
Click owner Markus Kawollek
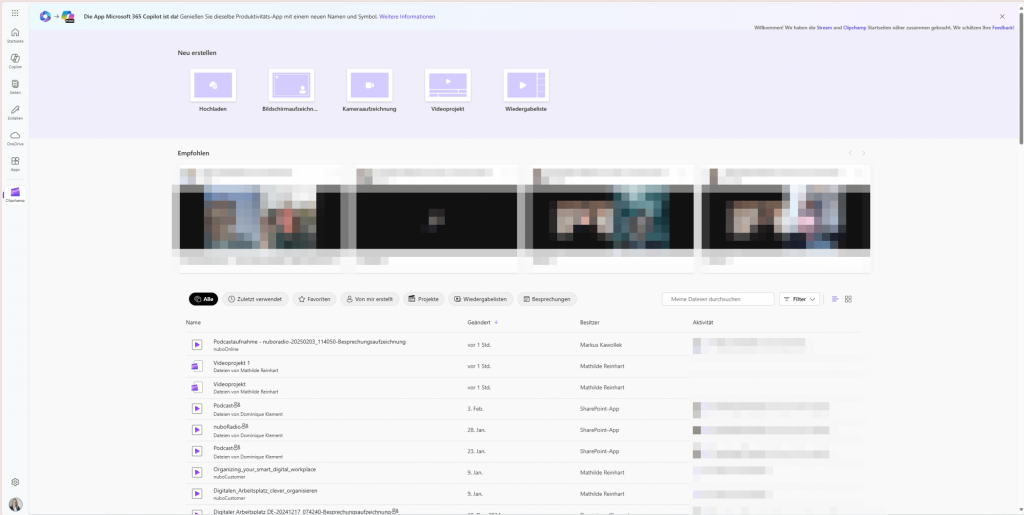click(x=602, y=345)
